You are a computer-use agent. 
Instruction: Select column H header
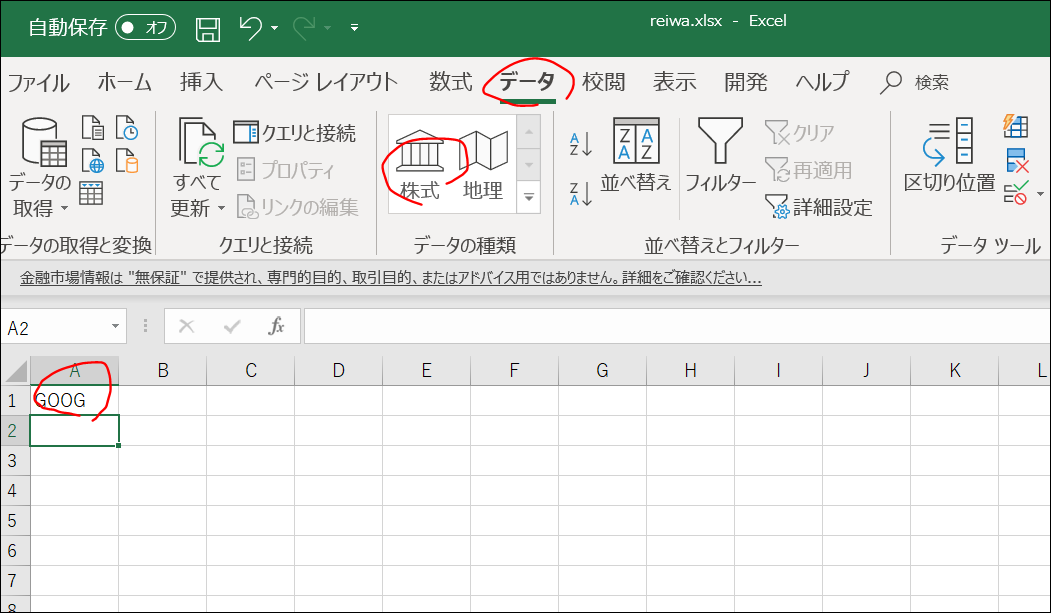point(690,370)
